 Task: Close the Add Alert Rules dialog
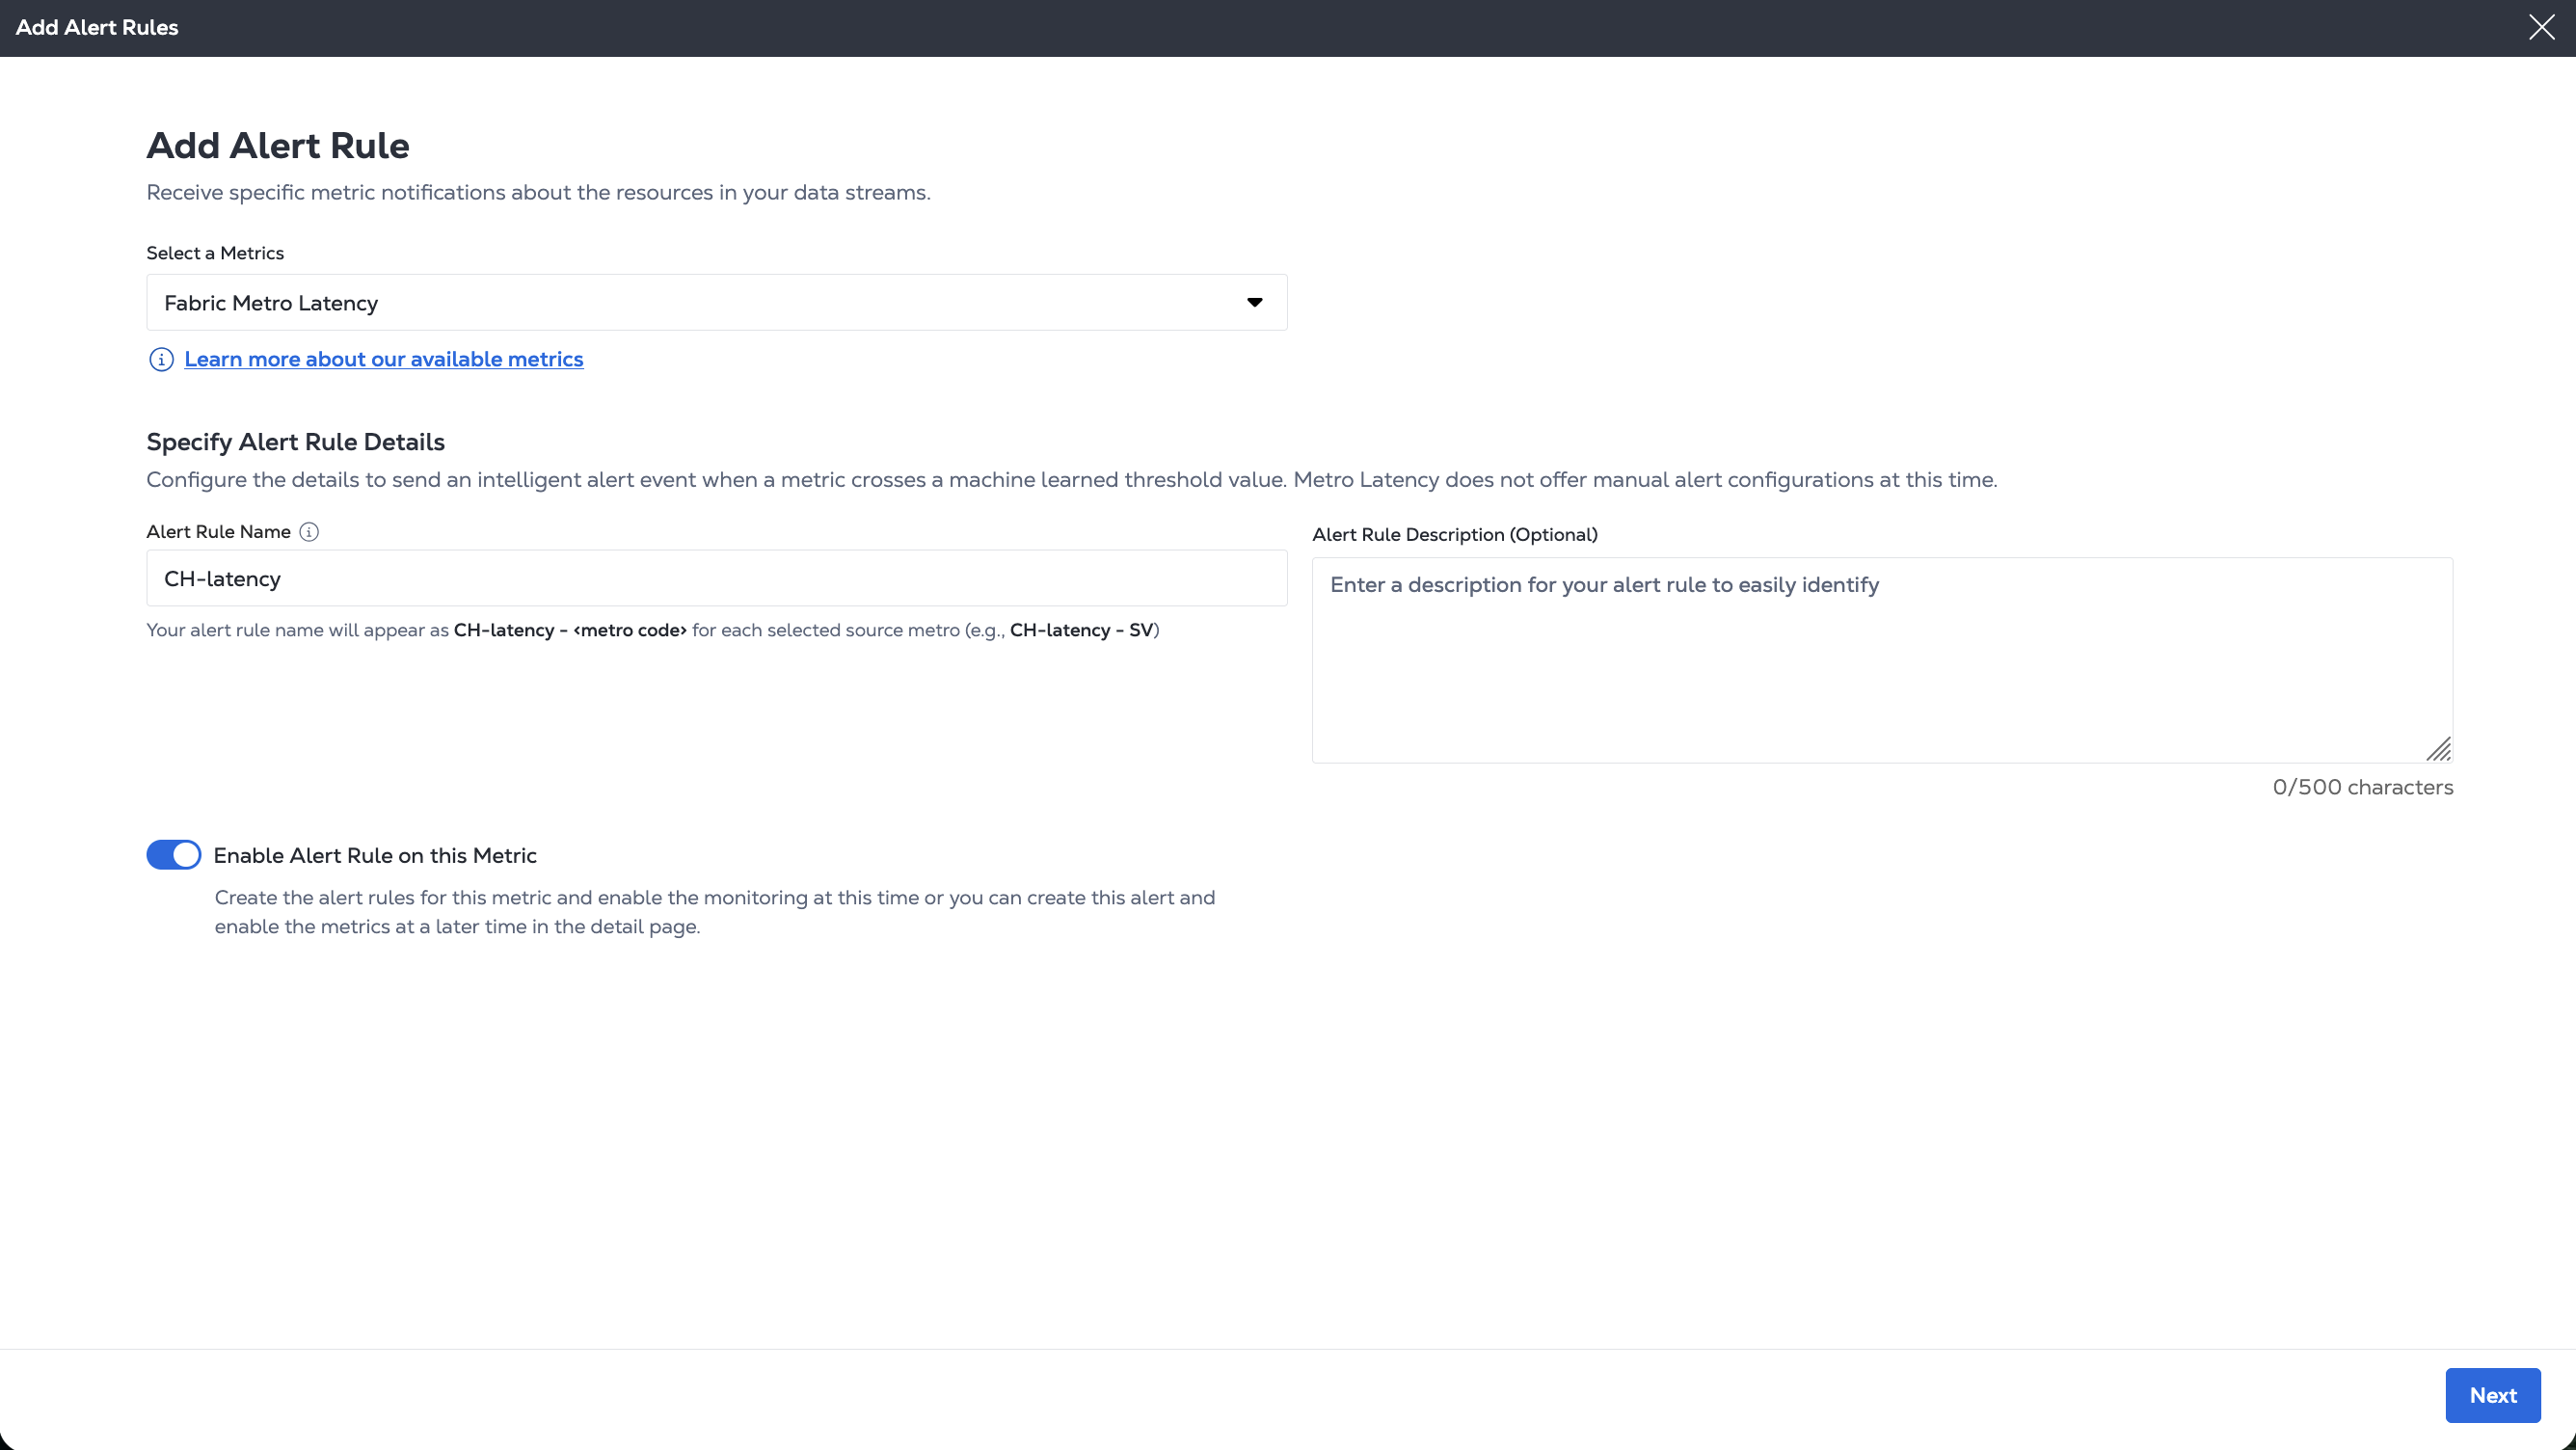click(2541, 27)
